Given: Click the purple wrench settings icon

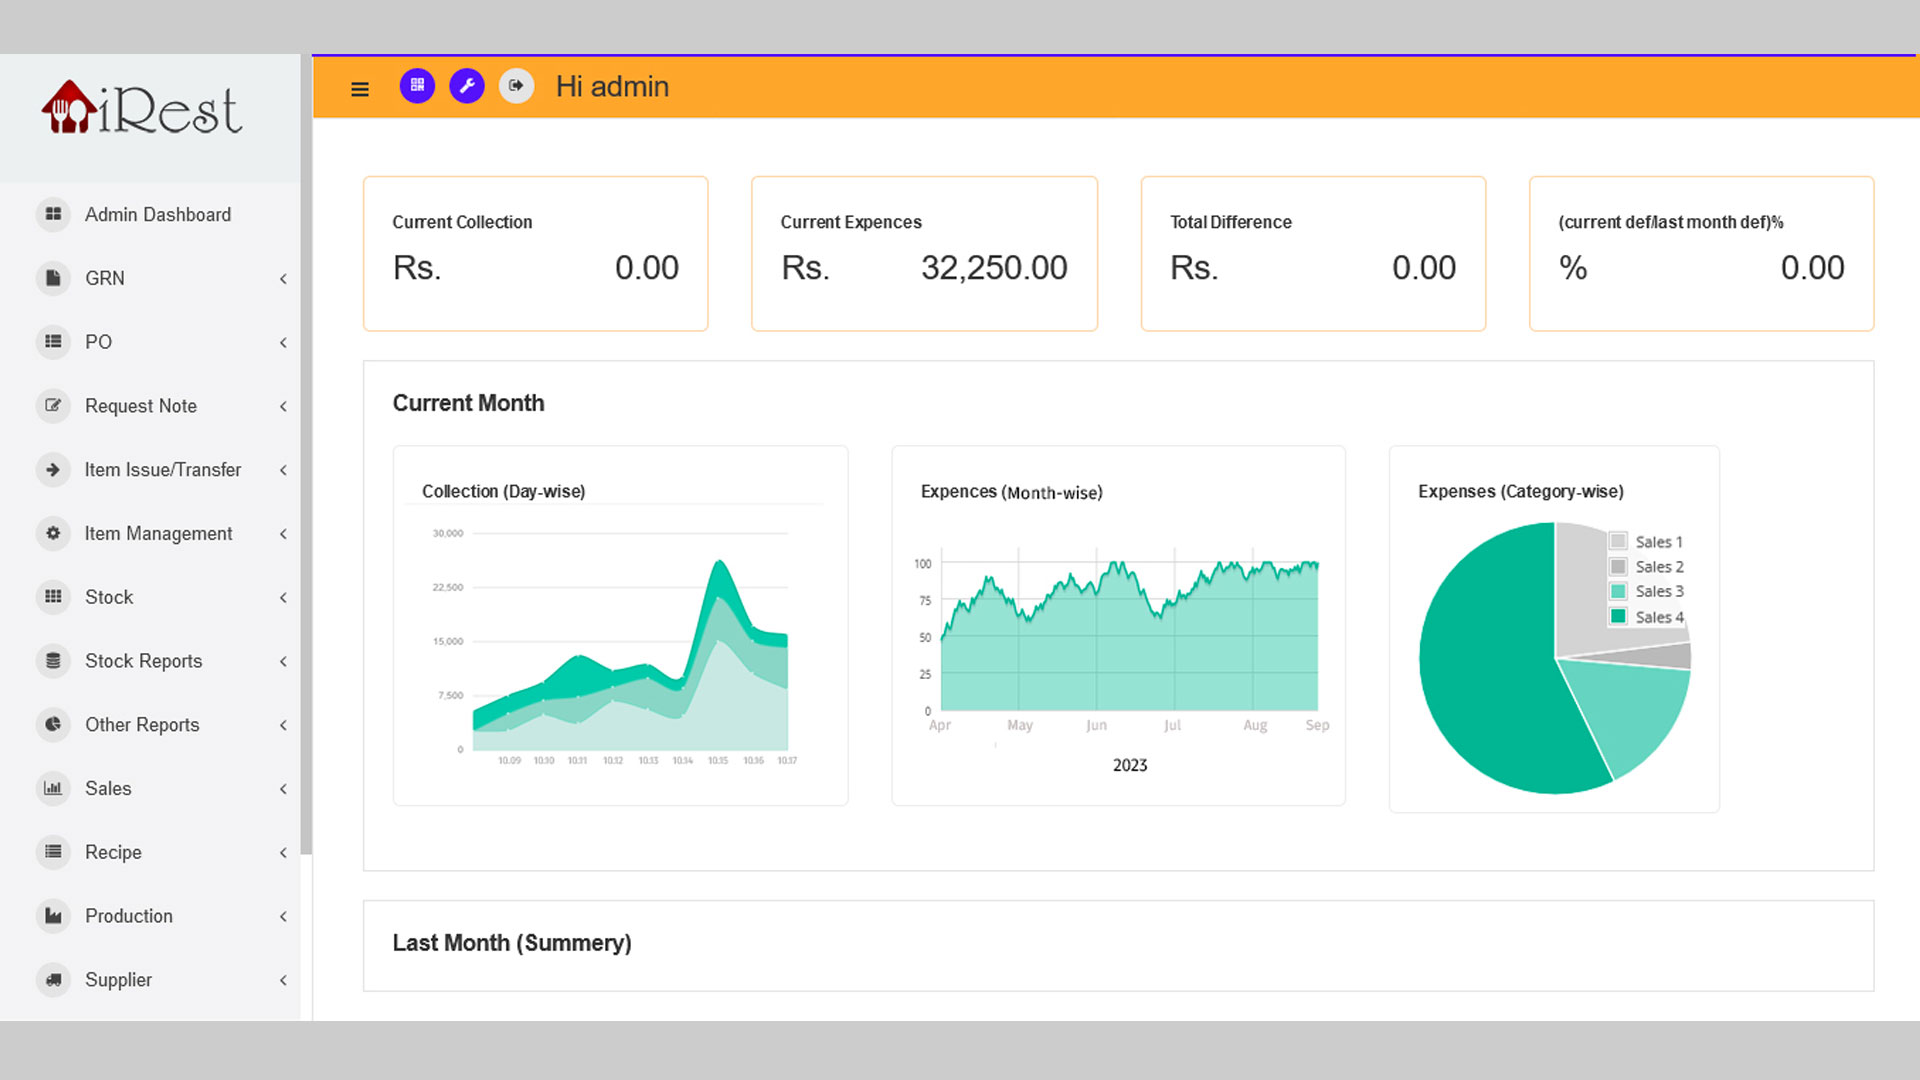Looking at the screenshot, I should 467,86.
